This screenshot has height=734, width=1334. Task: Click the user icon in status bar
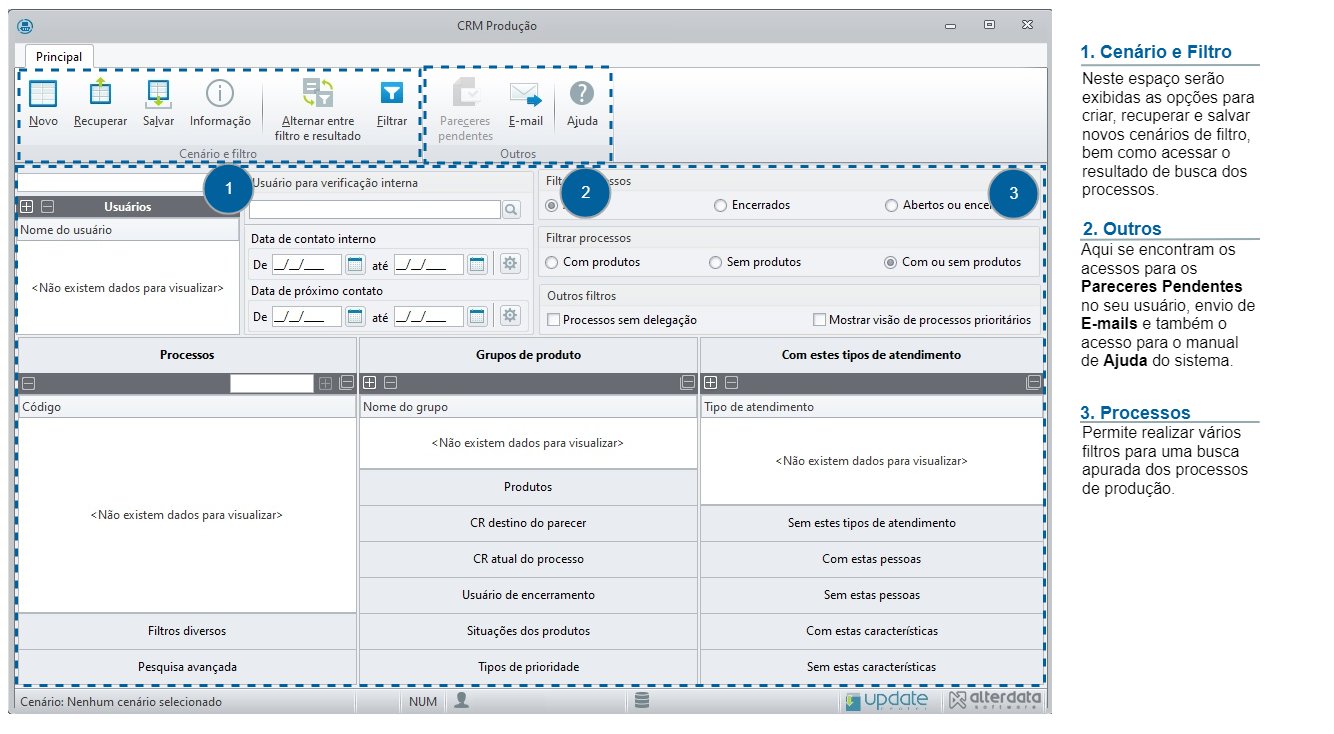click(x=461, y=701)
